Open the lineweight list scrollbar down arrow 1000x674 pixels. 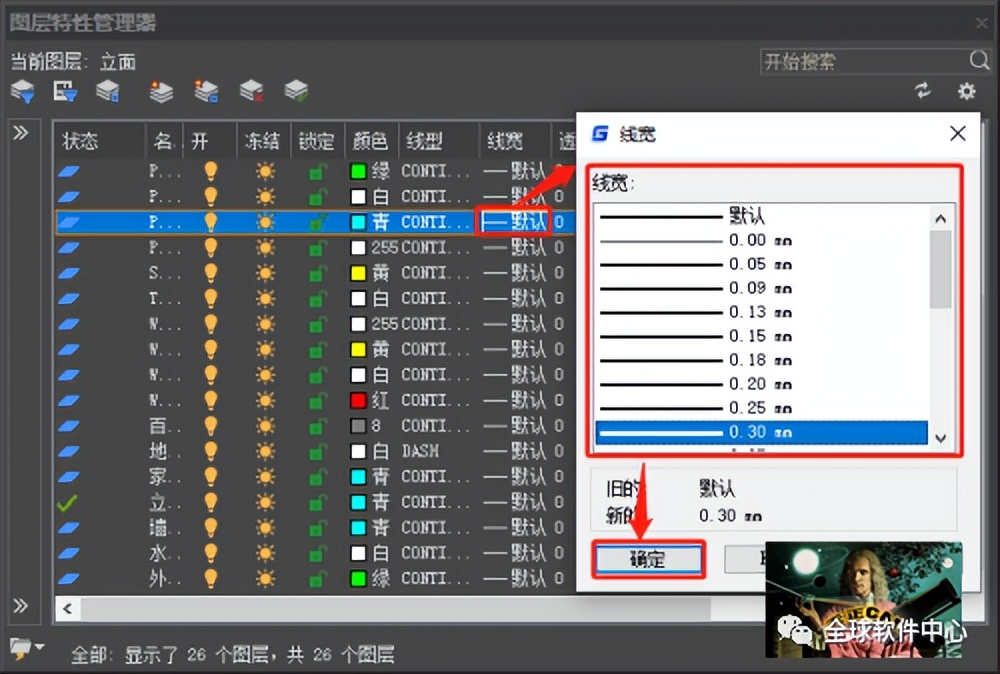[940, 439]
